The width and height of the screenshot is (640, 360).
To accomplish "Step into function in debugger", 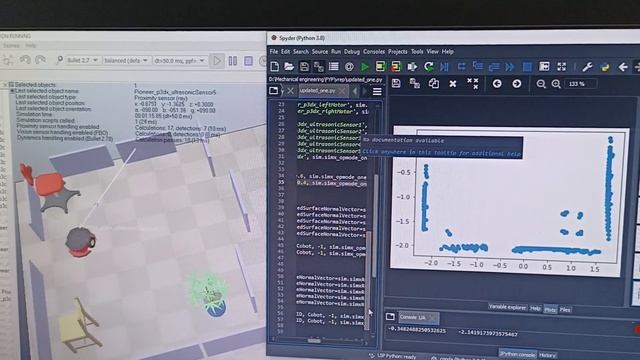I will click(x=478, y=67).
